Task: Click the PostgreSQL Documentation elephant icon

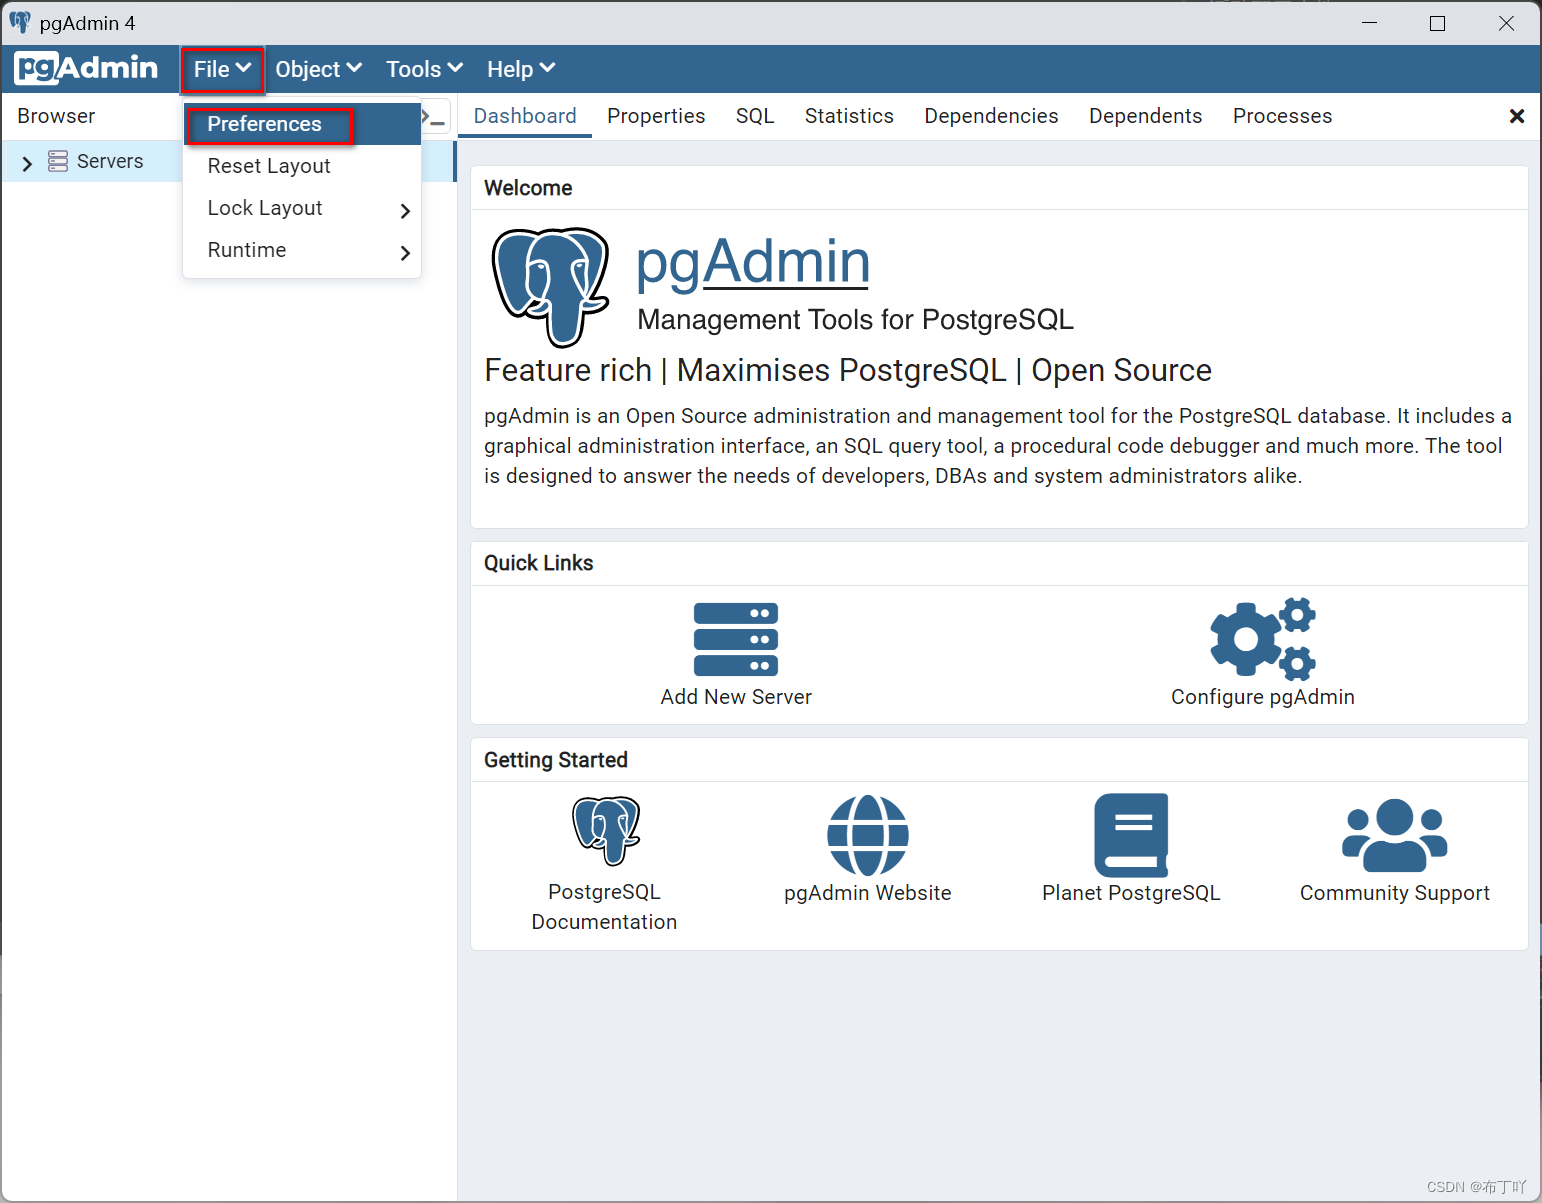Action: pyautogui.click(x=605, y=830)
